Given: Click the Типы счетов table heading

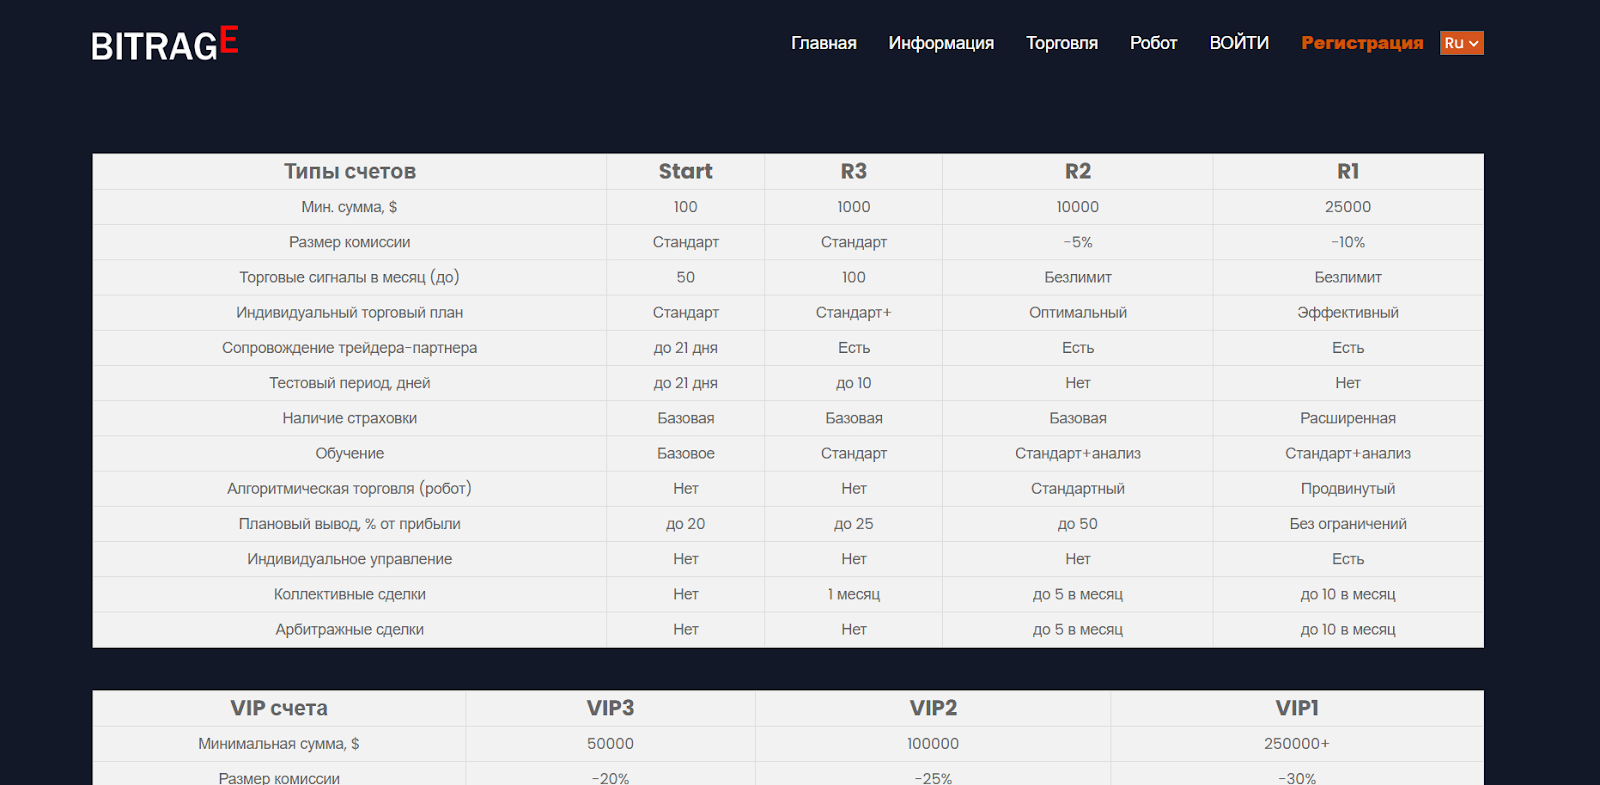Looking at the screenshot, I should coord(350,171).
